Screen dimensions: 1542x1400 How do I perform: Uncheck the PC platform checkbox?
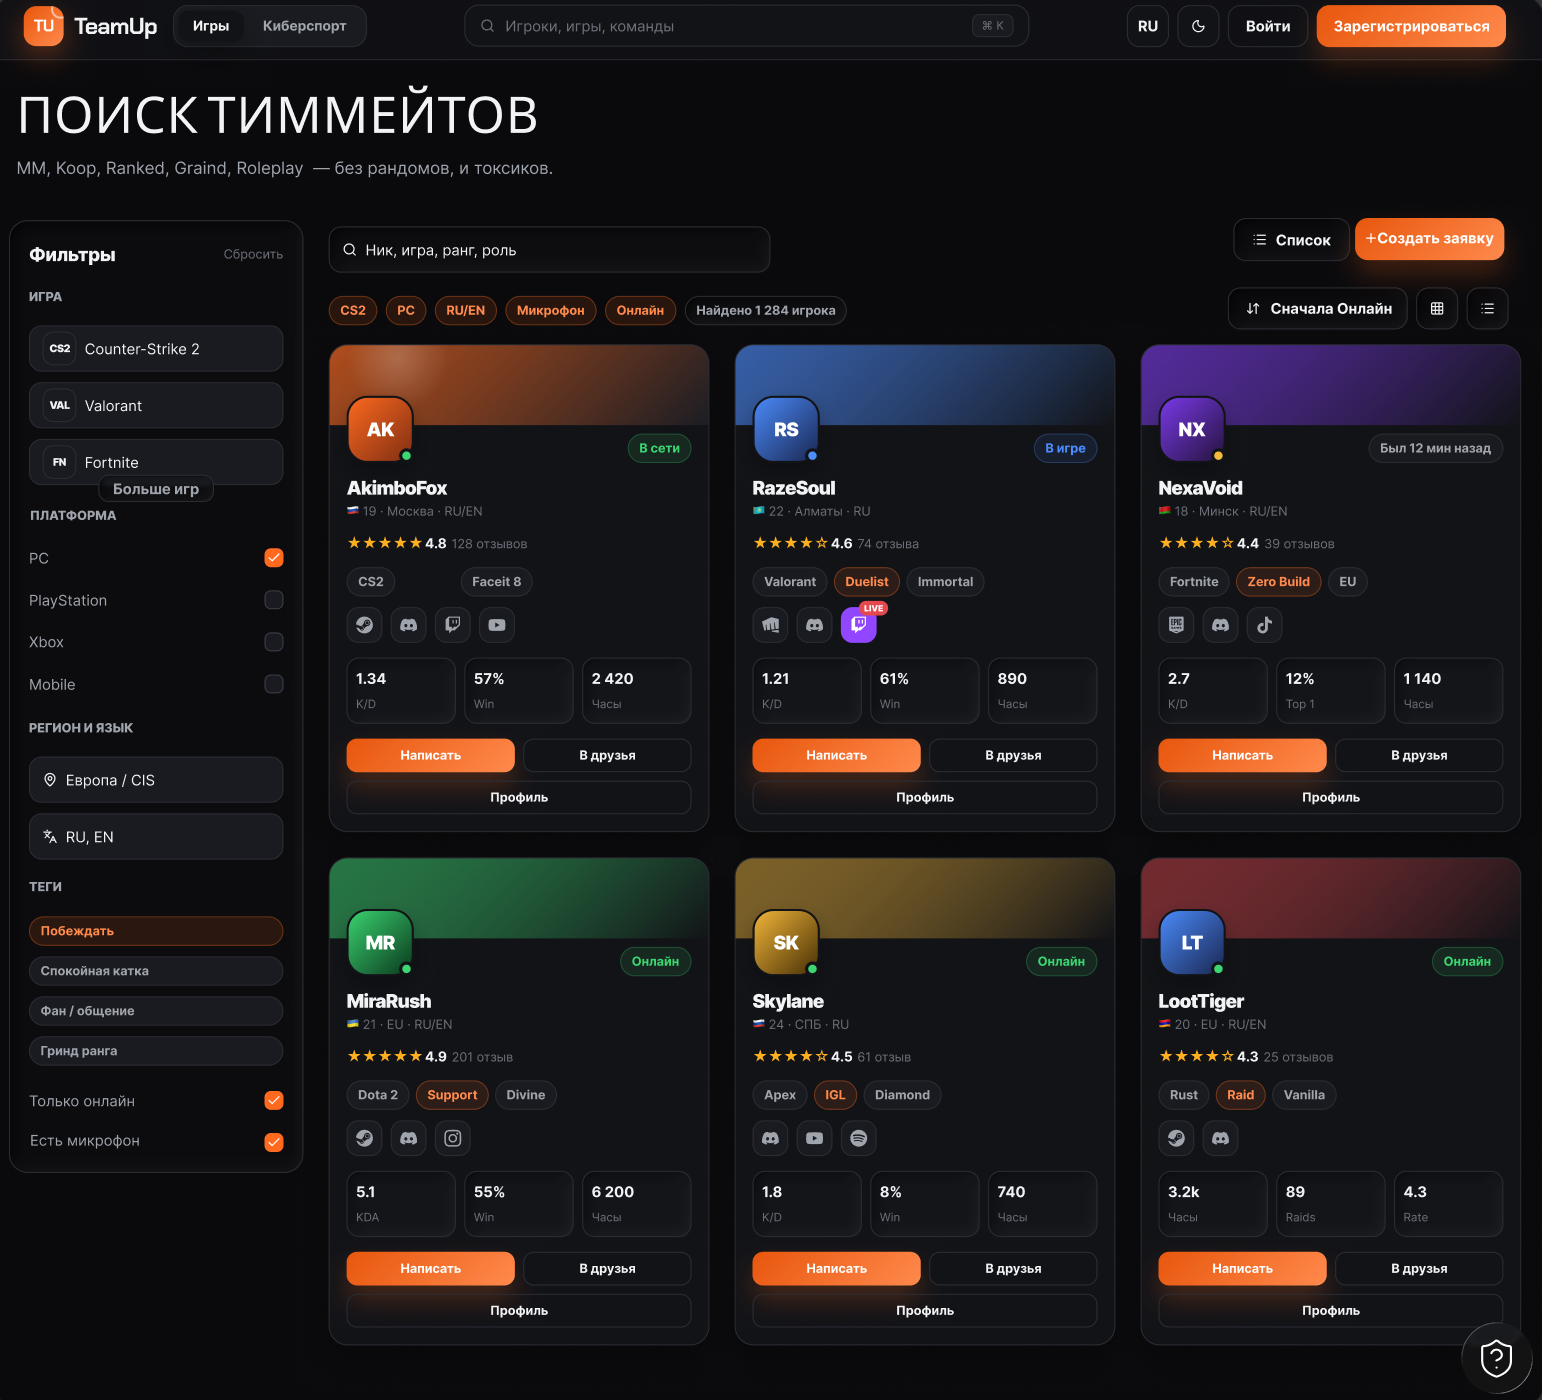pyautogui.click(x=274, y=558)
